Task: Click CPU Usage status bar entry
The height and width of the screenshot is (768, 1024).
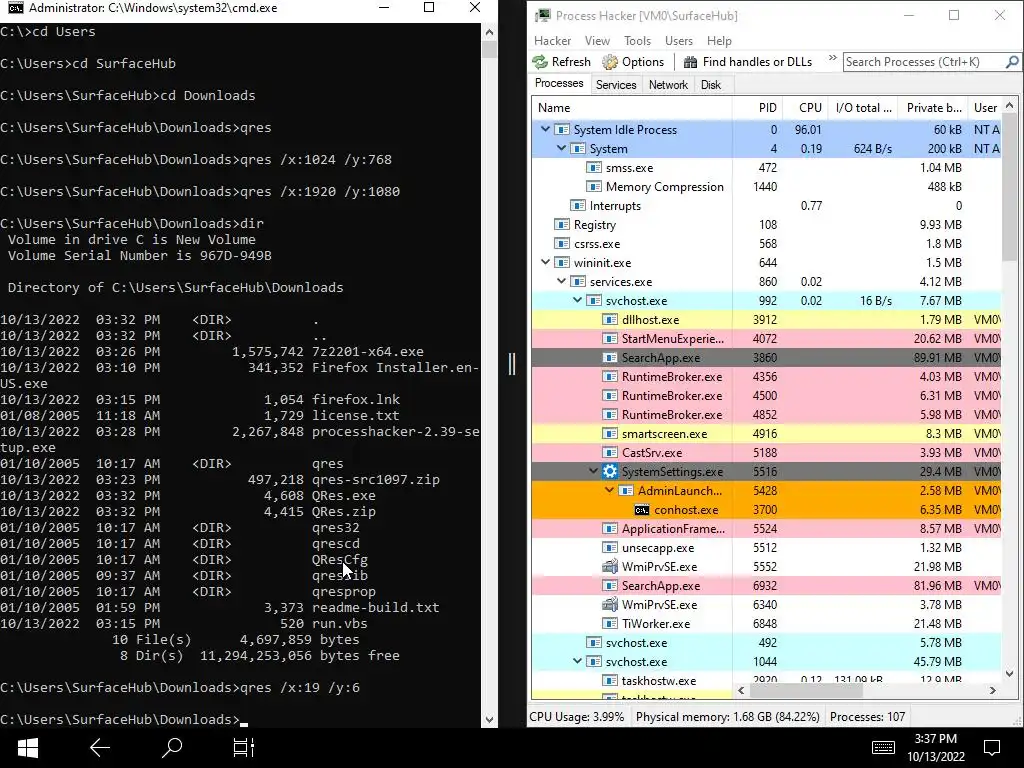Action: (577, 717)
